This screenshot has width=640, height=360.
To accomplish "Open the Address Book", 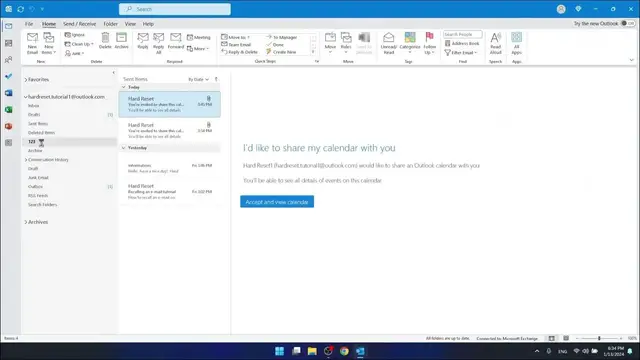I will click(462, 43).
